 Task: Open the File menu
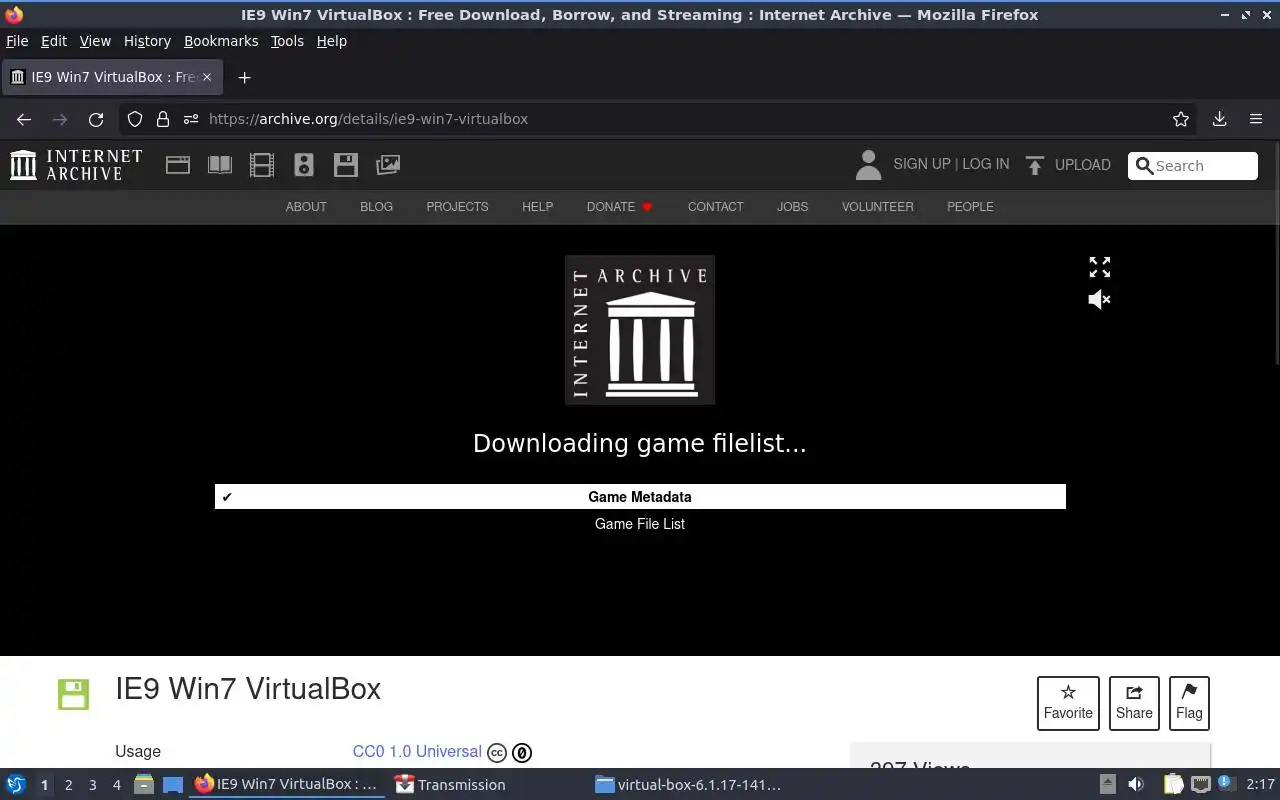tap(17, 41)
